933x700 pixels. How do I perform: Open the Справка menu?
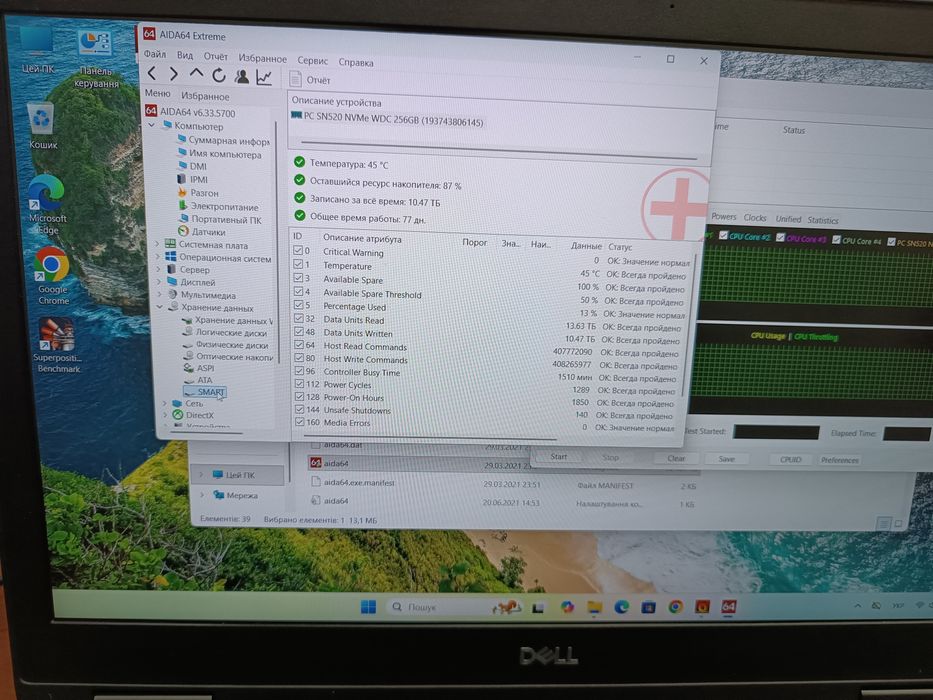(356, 62)
